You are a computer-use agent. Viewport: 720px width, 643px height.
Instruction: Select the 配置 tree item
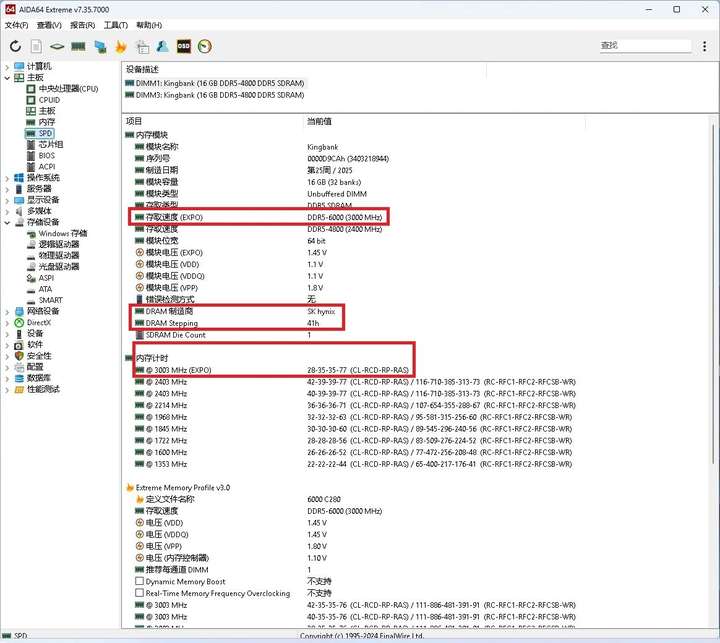tap(35, 367)
